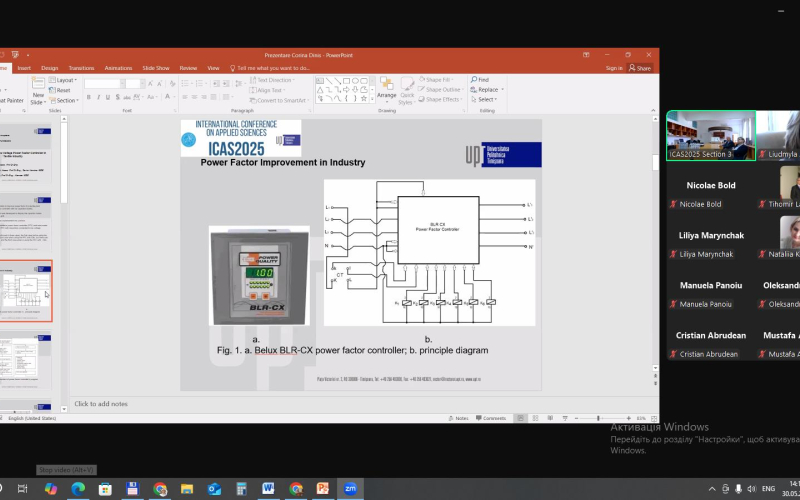Switch to Zoom app on taskbar

tap(350, 488)
